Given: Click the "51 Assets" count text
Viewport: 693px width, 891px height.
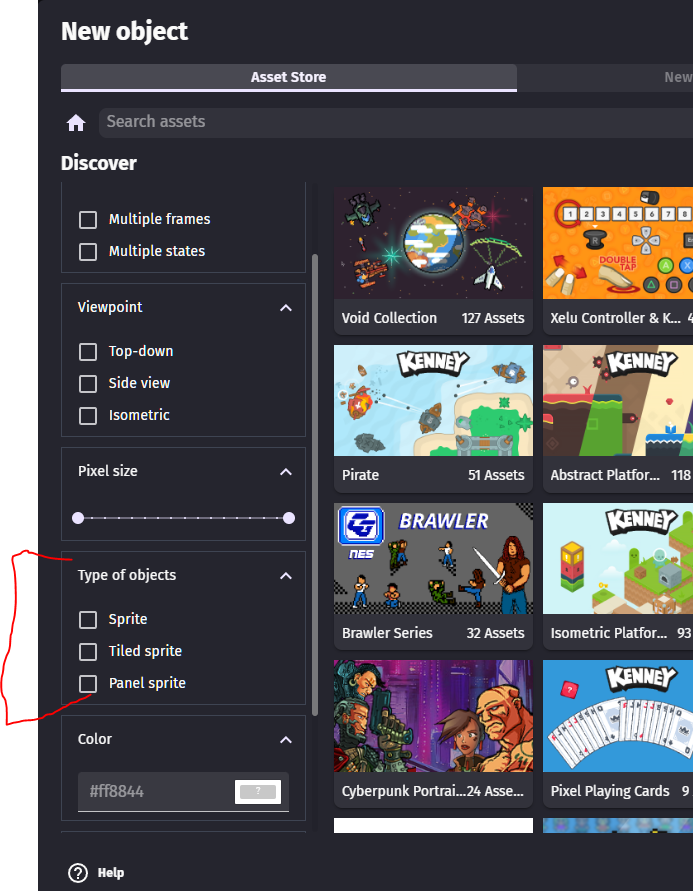Looking at the screenshot, I should 496,475.
